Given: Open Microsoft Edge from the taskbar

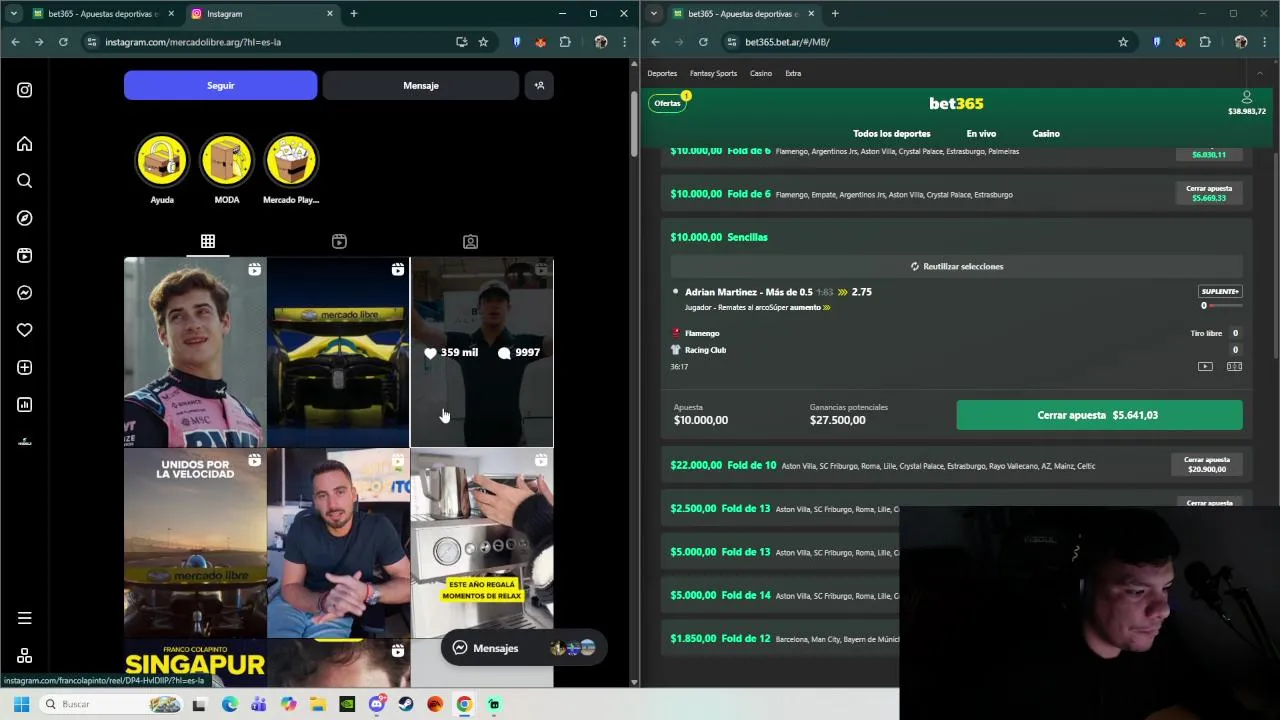Looking at the screenshot, I should coord(230,704).
